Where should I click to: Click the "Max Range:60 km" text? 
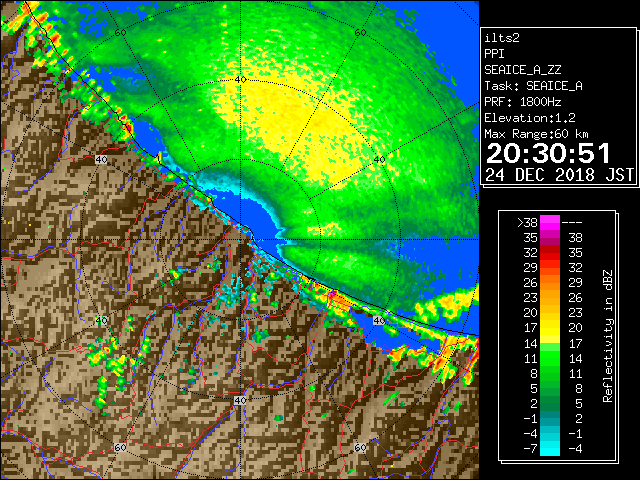point(536,134)
